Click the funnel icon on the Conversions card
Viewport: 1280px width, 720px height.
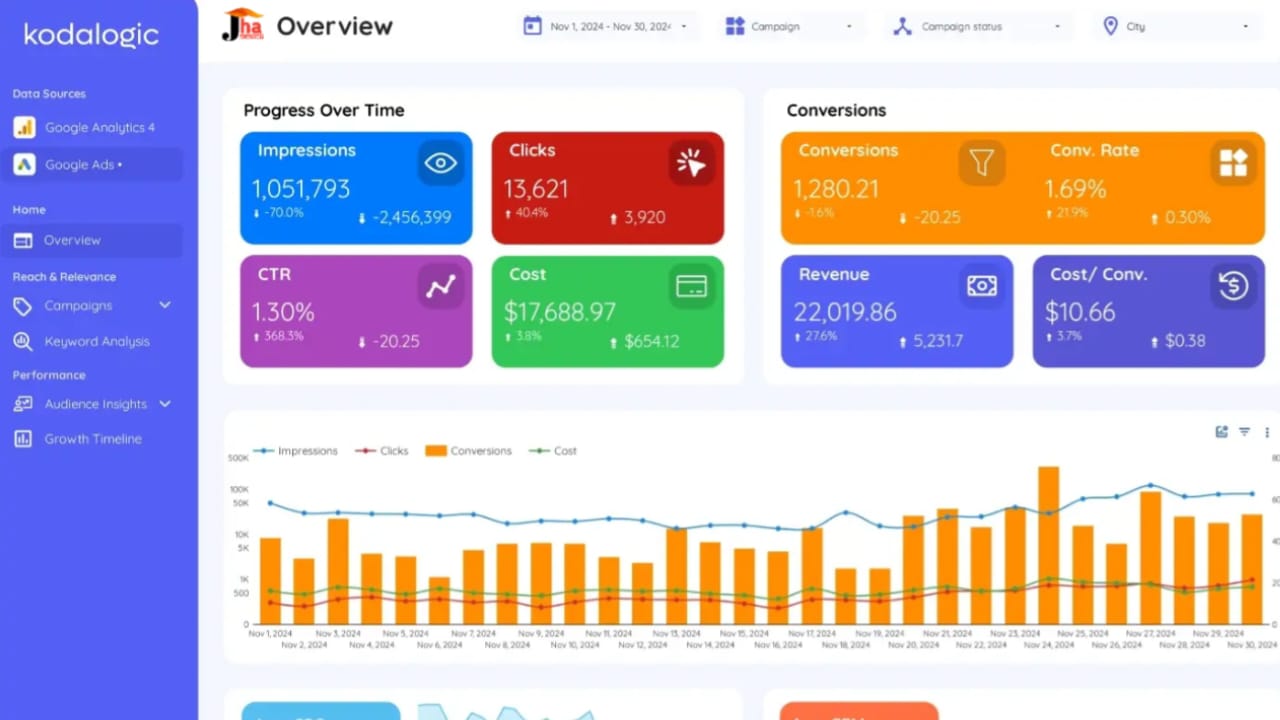982,163
